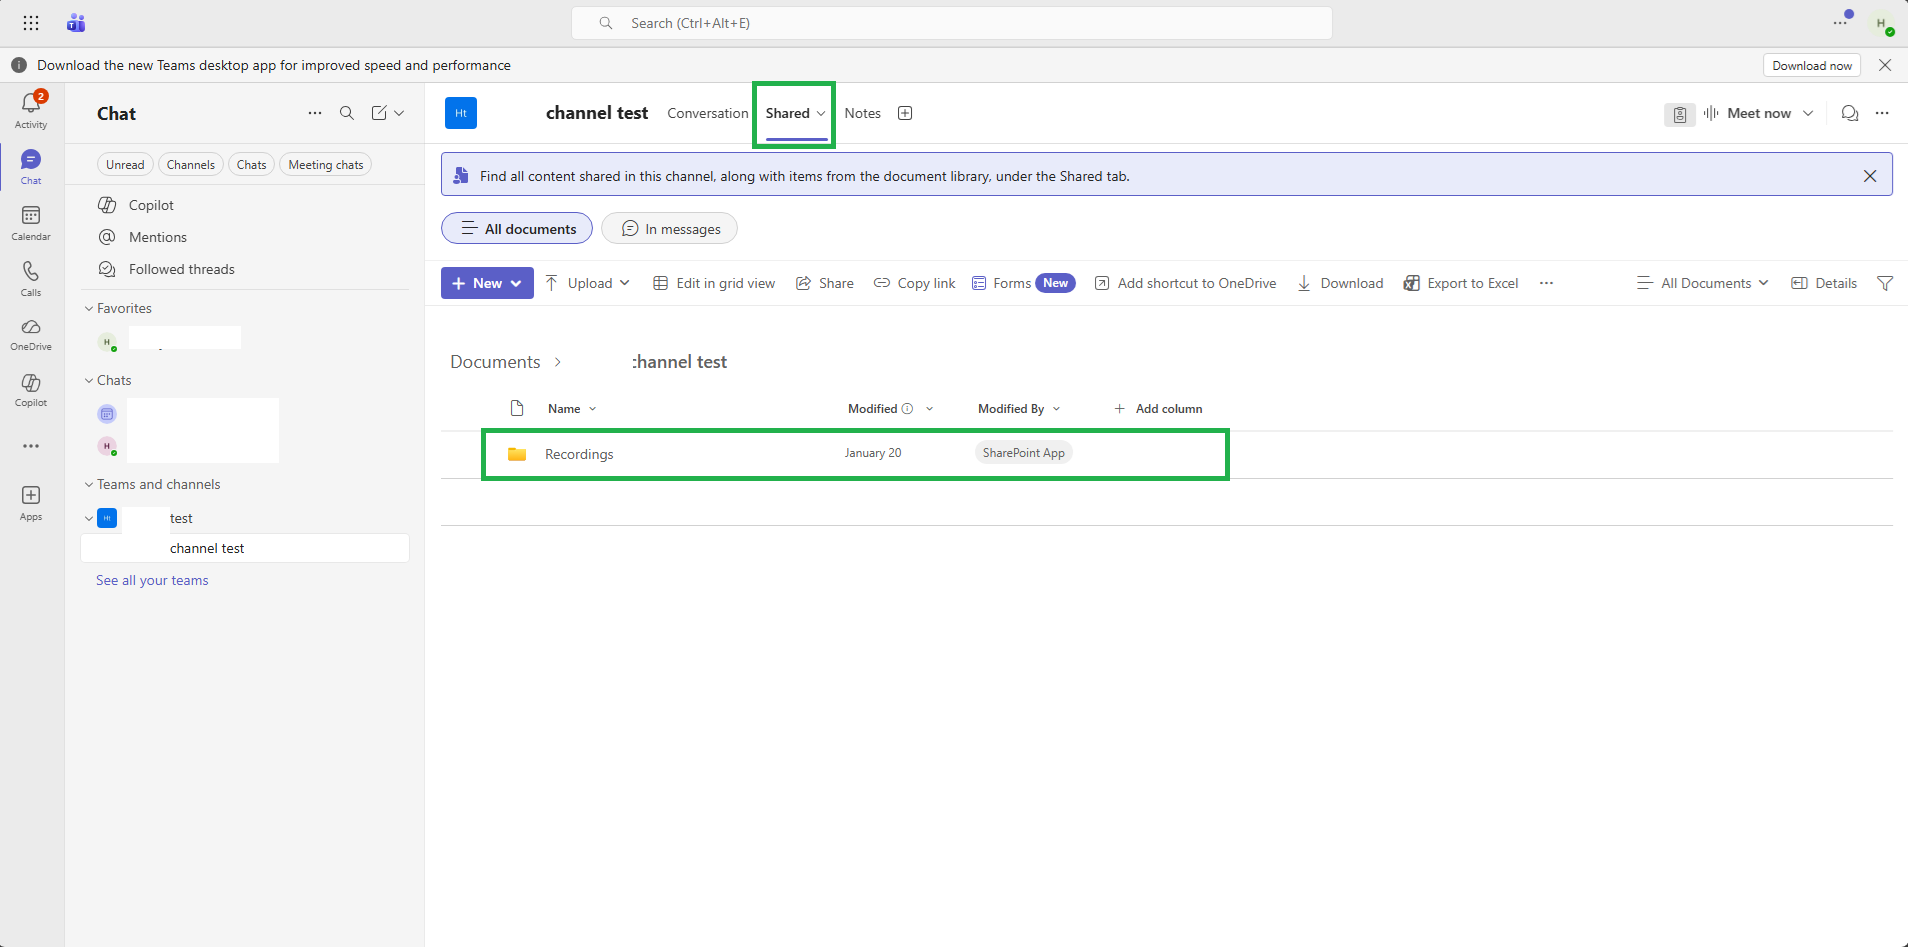Toggle the Unread chat filter
Viewport: 1908px width, 947px height.
[x=125, y=165]
